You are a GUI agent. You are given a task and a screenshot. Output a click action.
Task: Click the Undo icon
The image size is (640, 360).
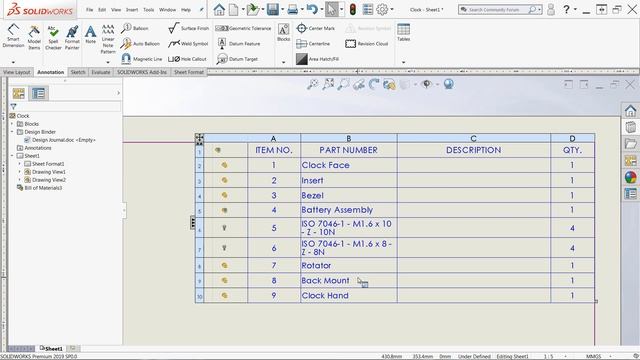[312, 9]
